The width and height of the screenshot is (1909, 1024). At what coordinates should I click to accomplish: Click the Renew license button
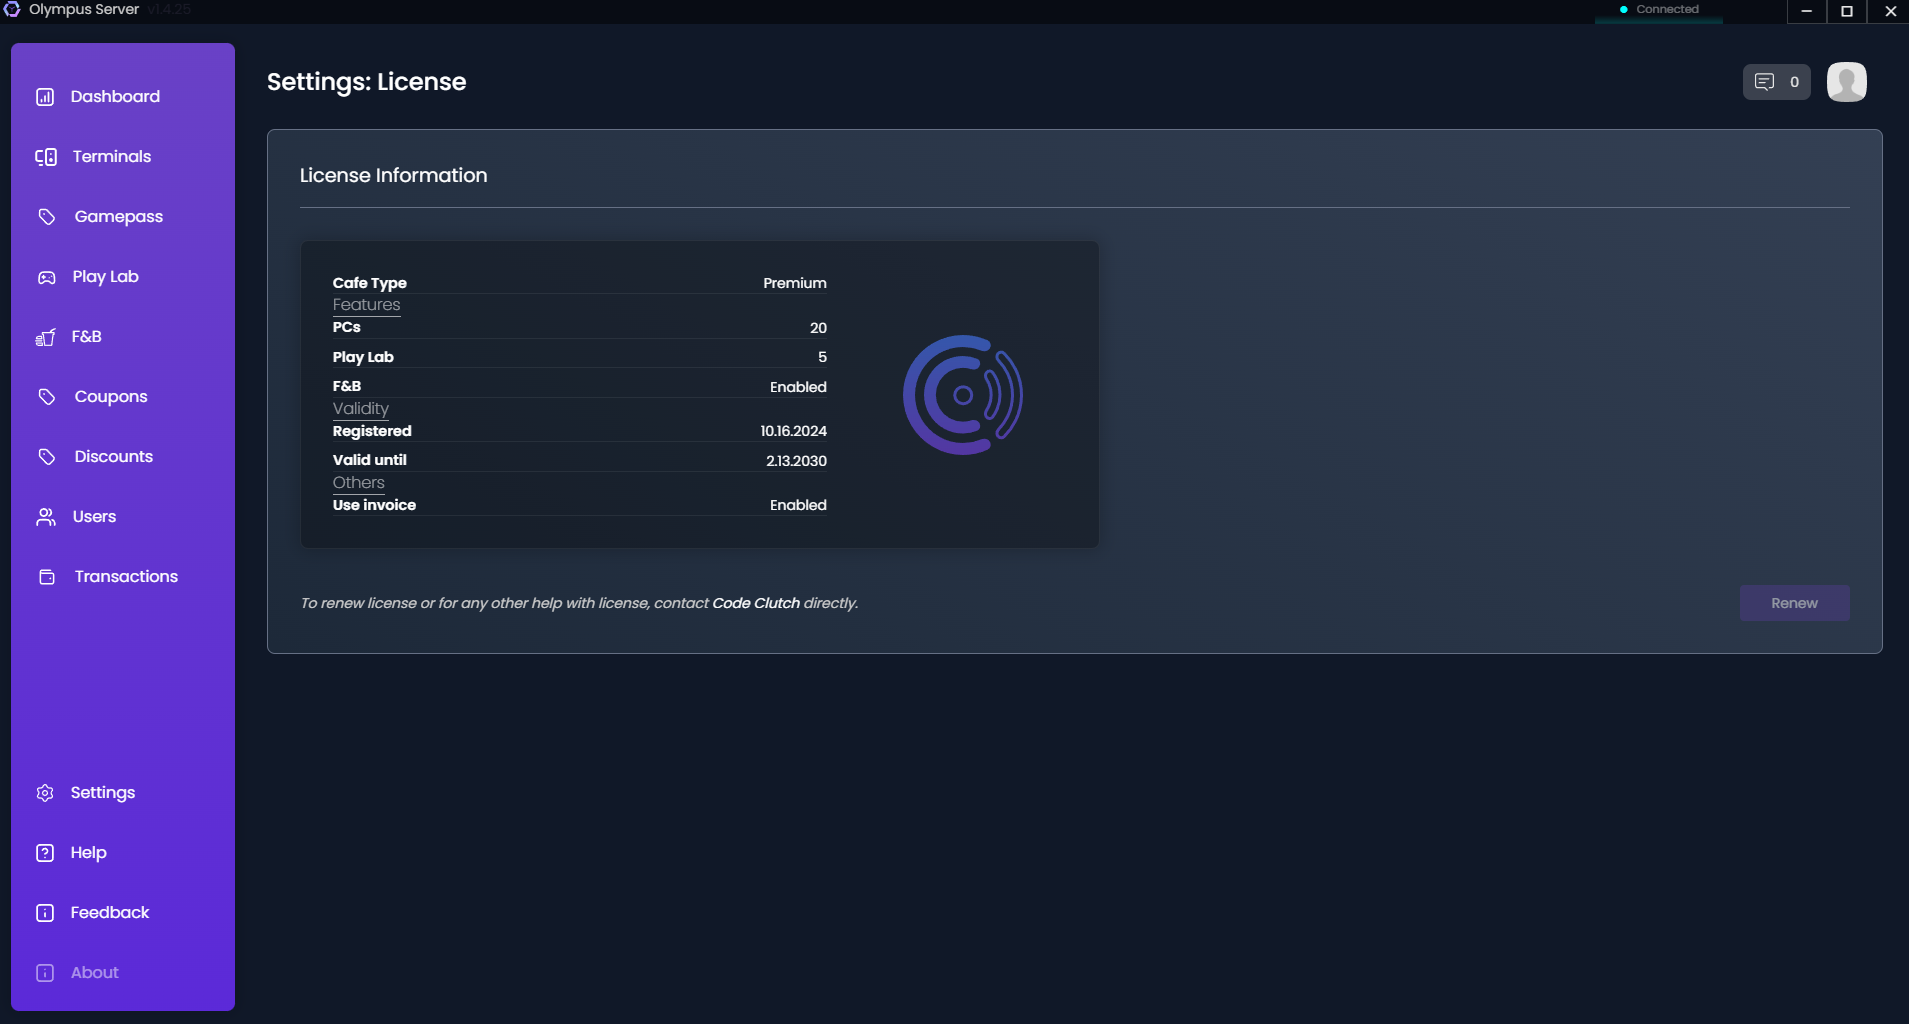(1793, 603)
